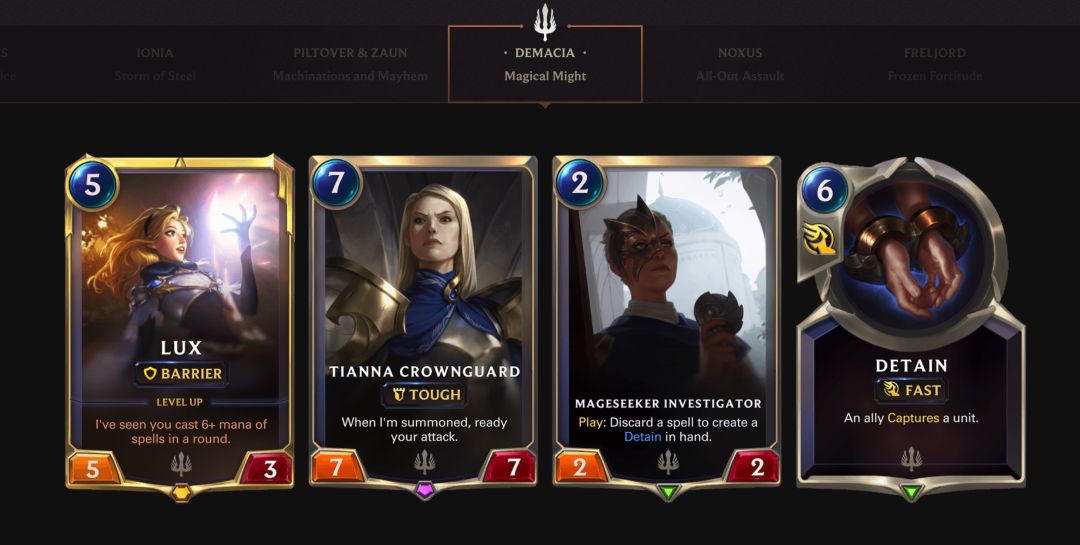Click the Tough keyword badge on Tianna Crownguard
The height and width of the screenshot is (545, 1080).
point(426,395)
